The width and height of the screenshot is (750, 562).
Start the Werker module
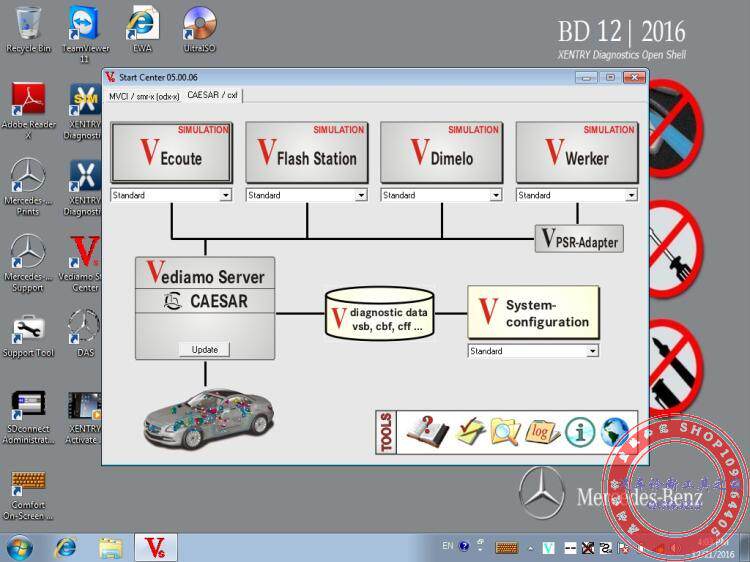point(577,152)
